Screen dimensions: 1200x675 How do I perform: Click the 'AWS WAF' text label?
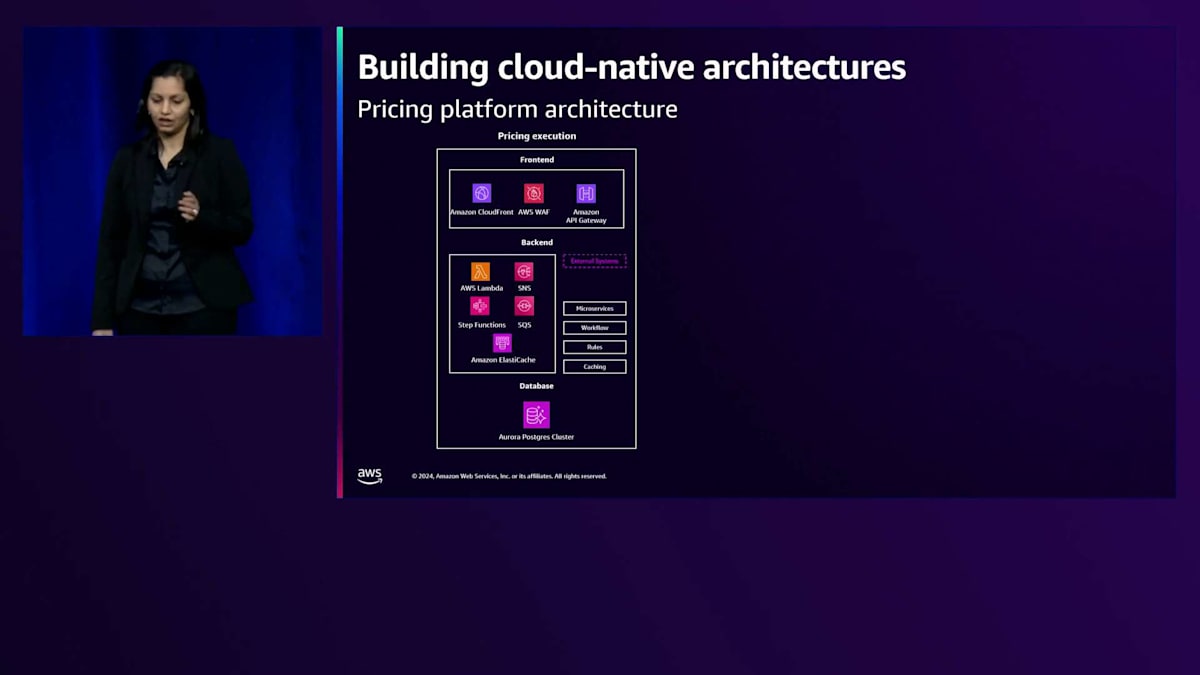click(534, 212)
